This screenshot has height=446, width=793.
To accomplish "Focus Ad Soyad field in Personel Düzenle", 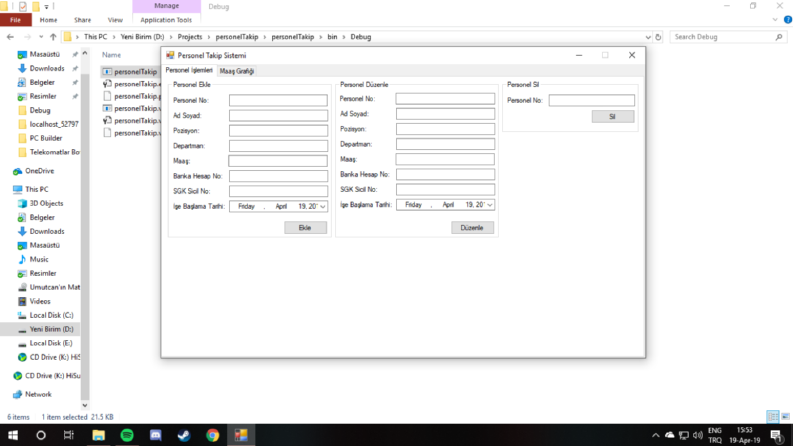I will click(445, 114).
